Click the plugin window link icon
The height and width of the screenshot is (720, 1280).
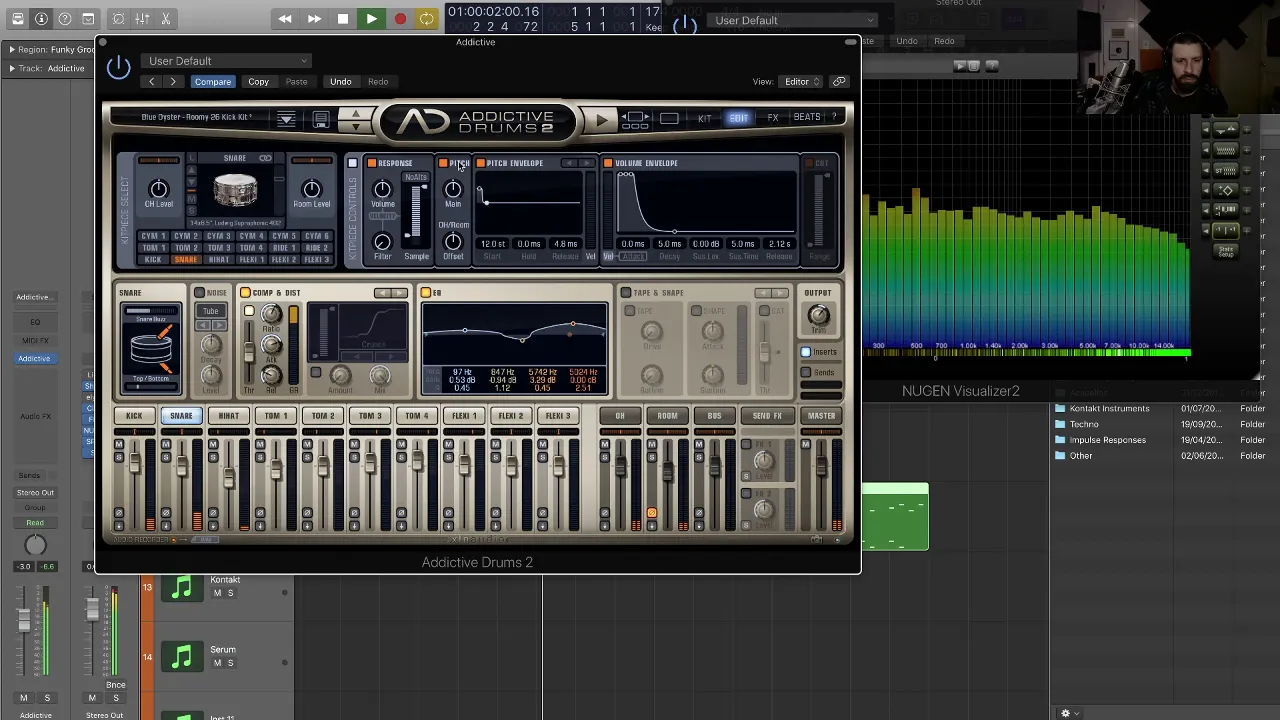click(839, 82)
